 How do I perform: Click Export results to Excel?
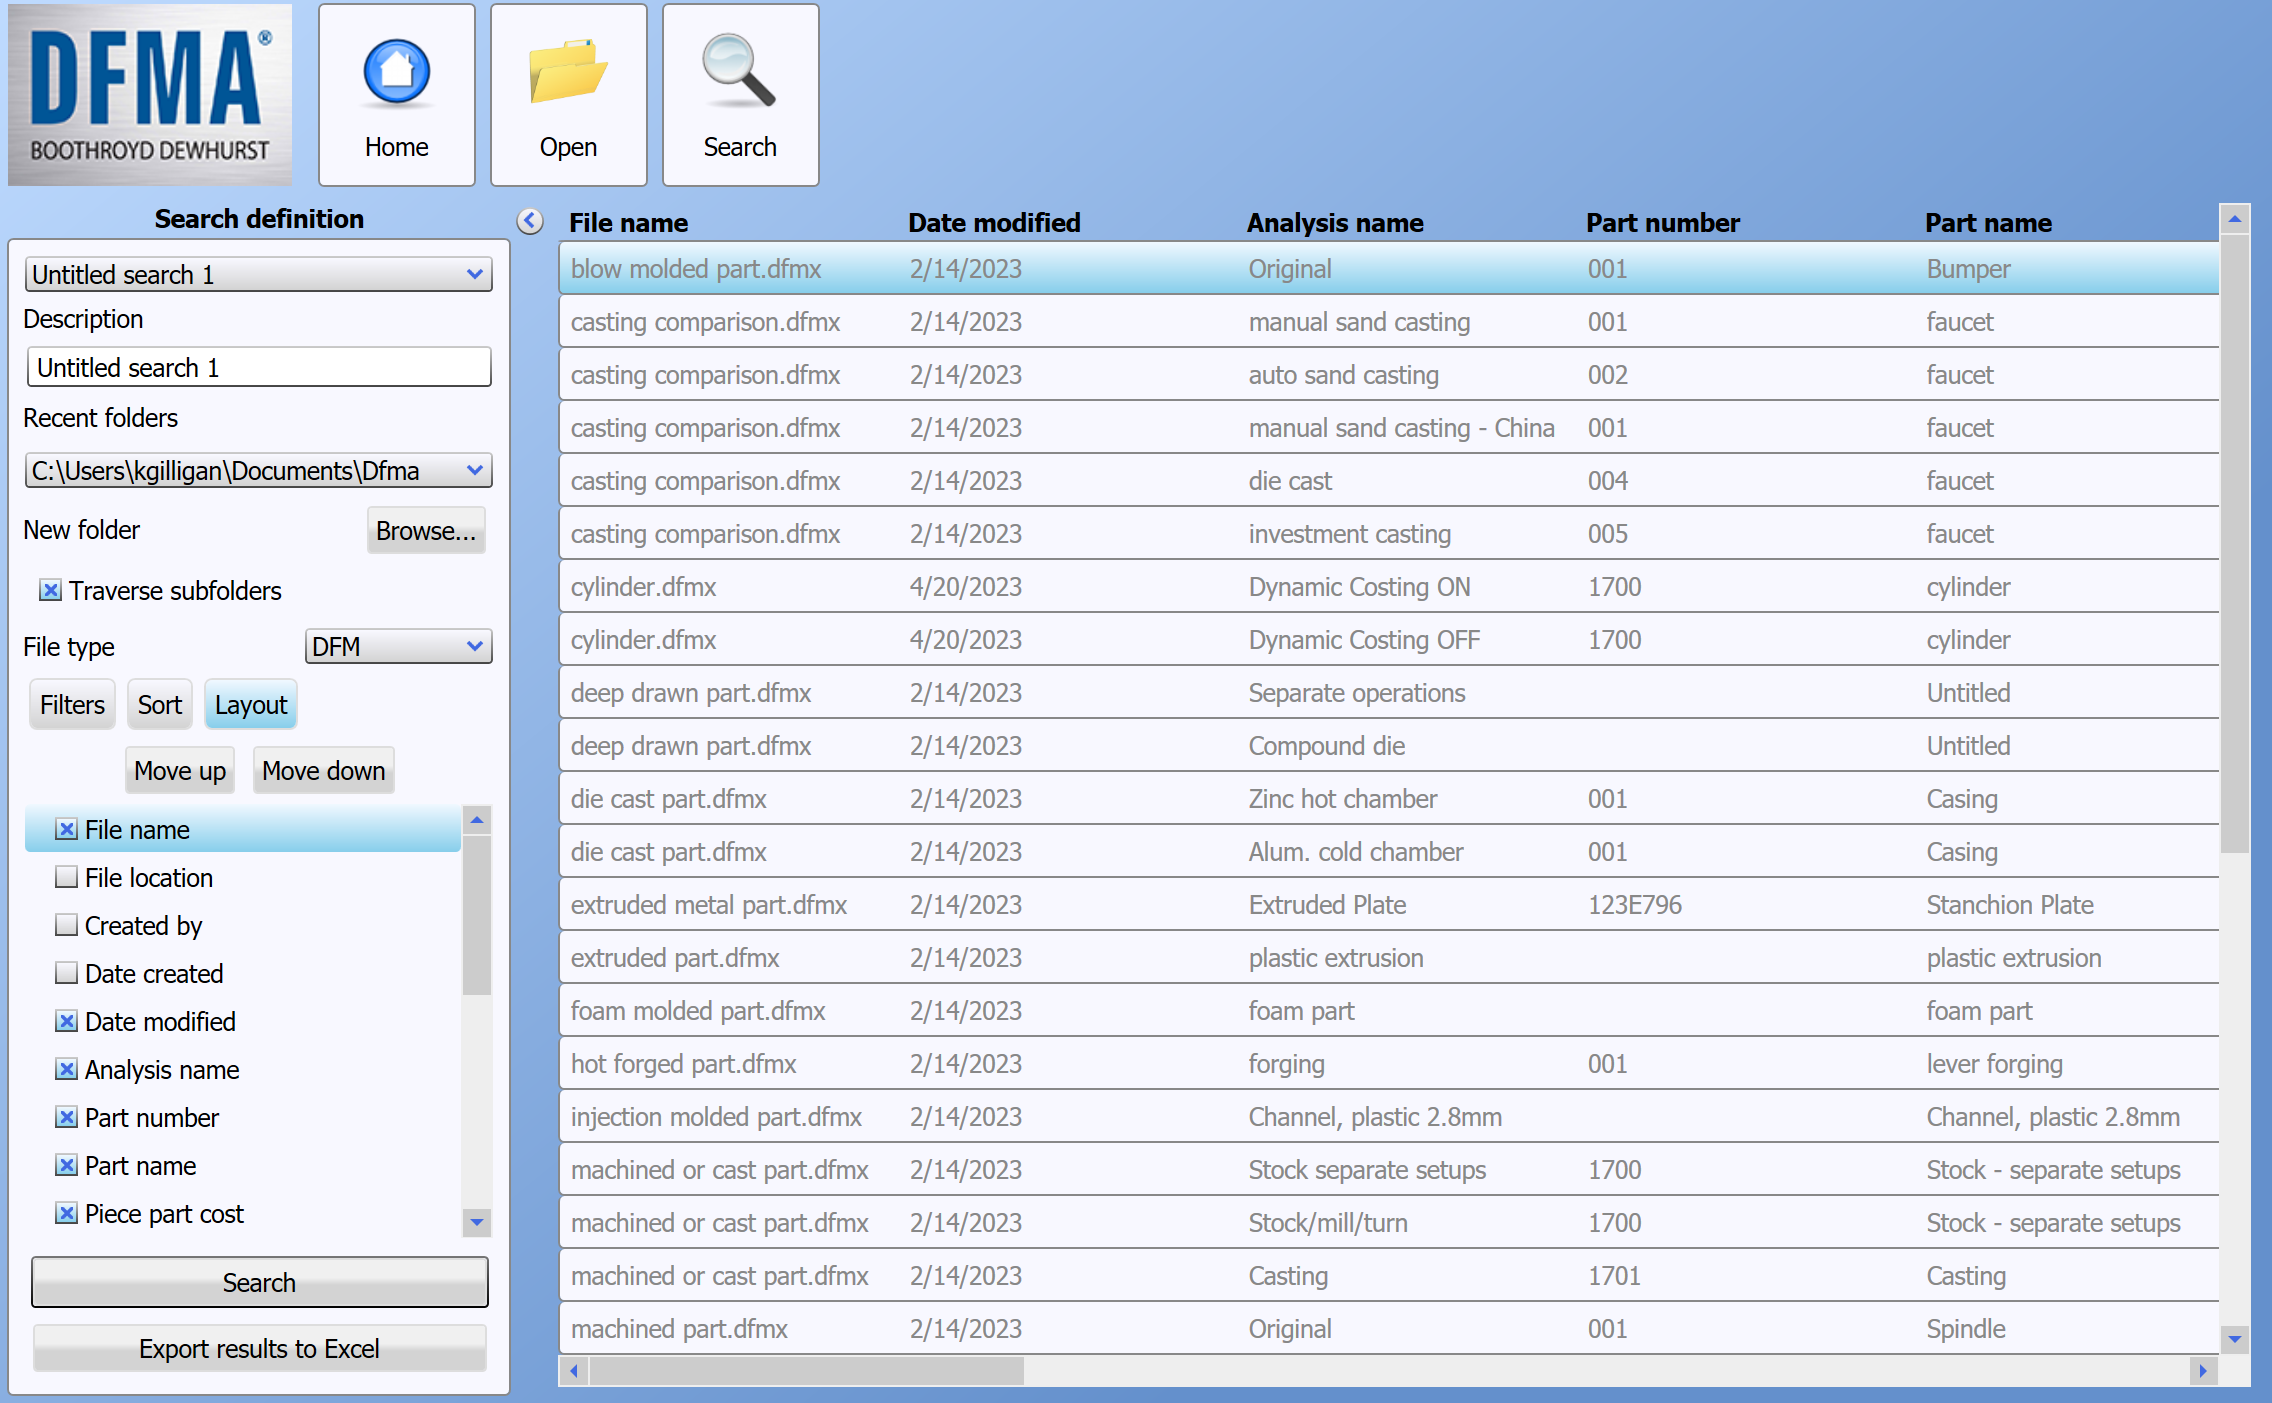tap(259, 1348)
